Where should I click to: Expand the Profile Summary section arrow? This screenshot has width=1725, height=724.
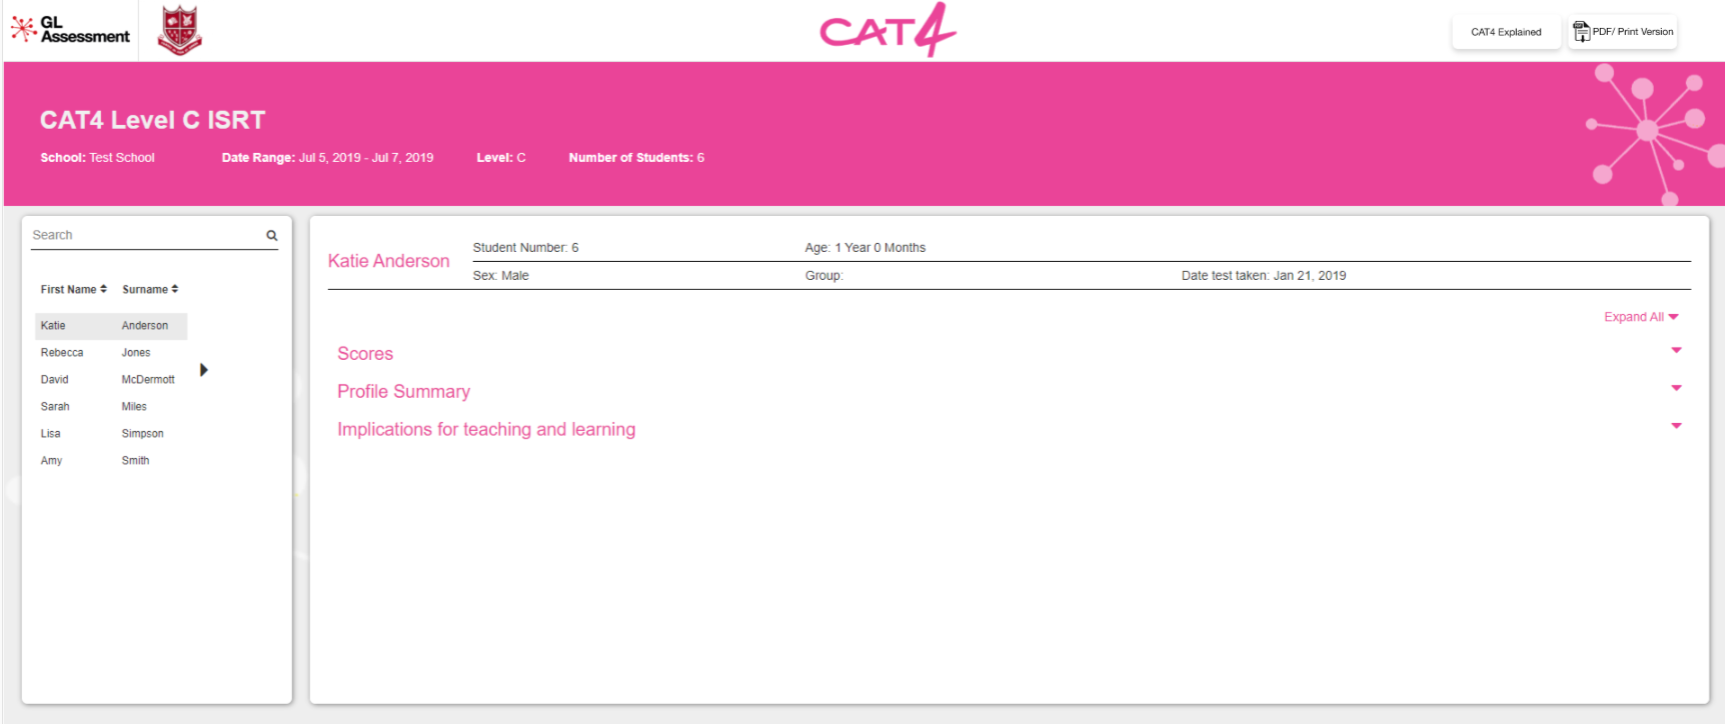click(1677, 388)
